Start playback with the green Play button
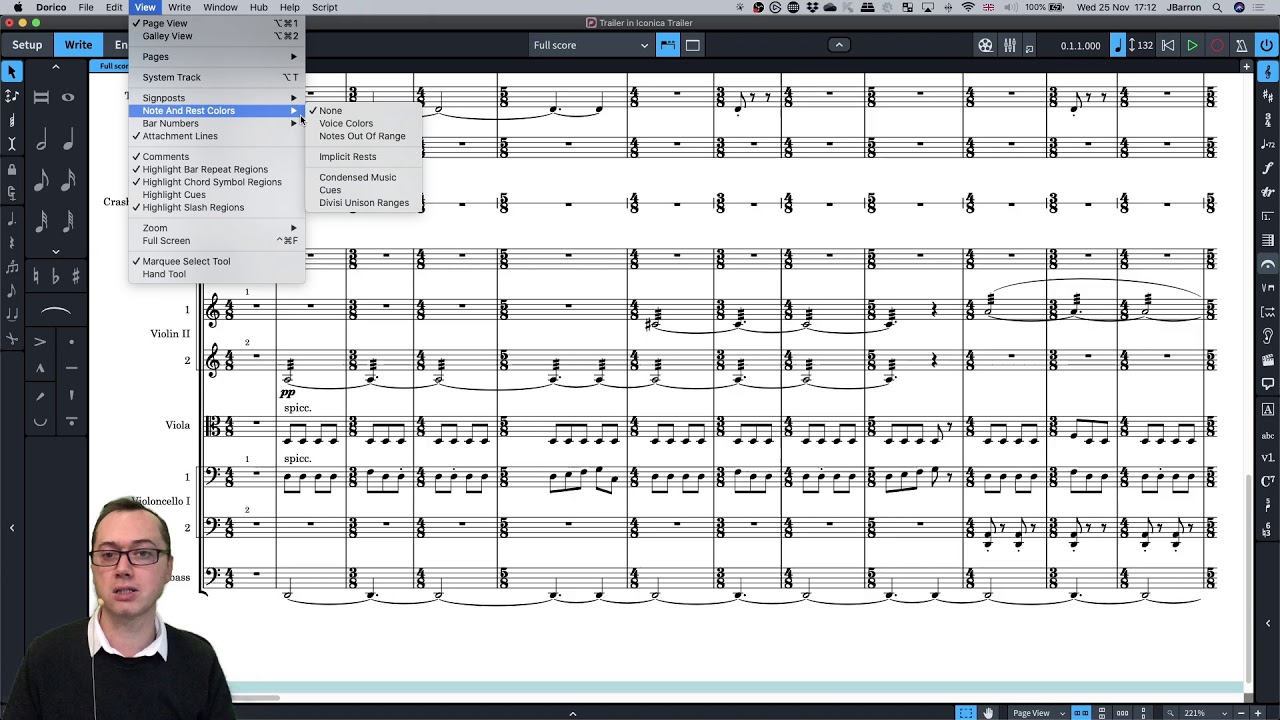 (1192, 45)
